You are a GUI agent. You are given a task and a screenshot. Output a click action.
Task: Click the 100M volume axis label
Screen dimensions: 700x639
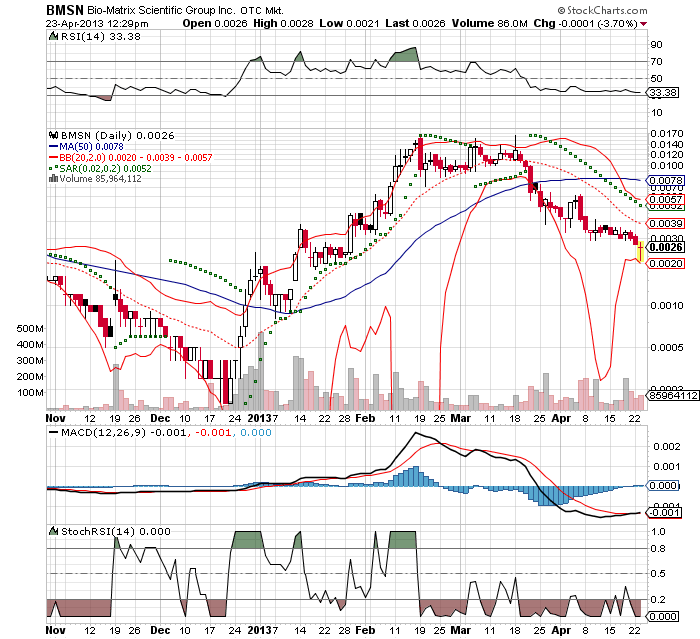30,393
